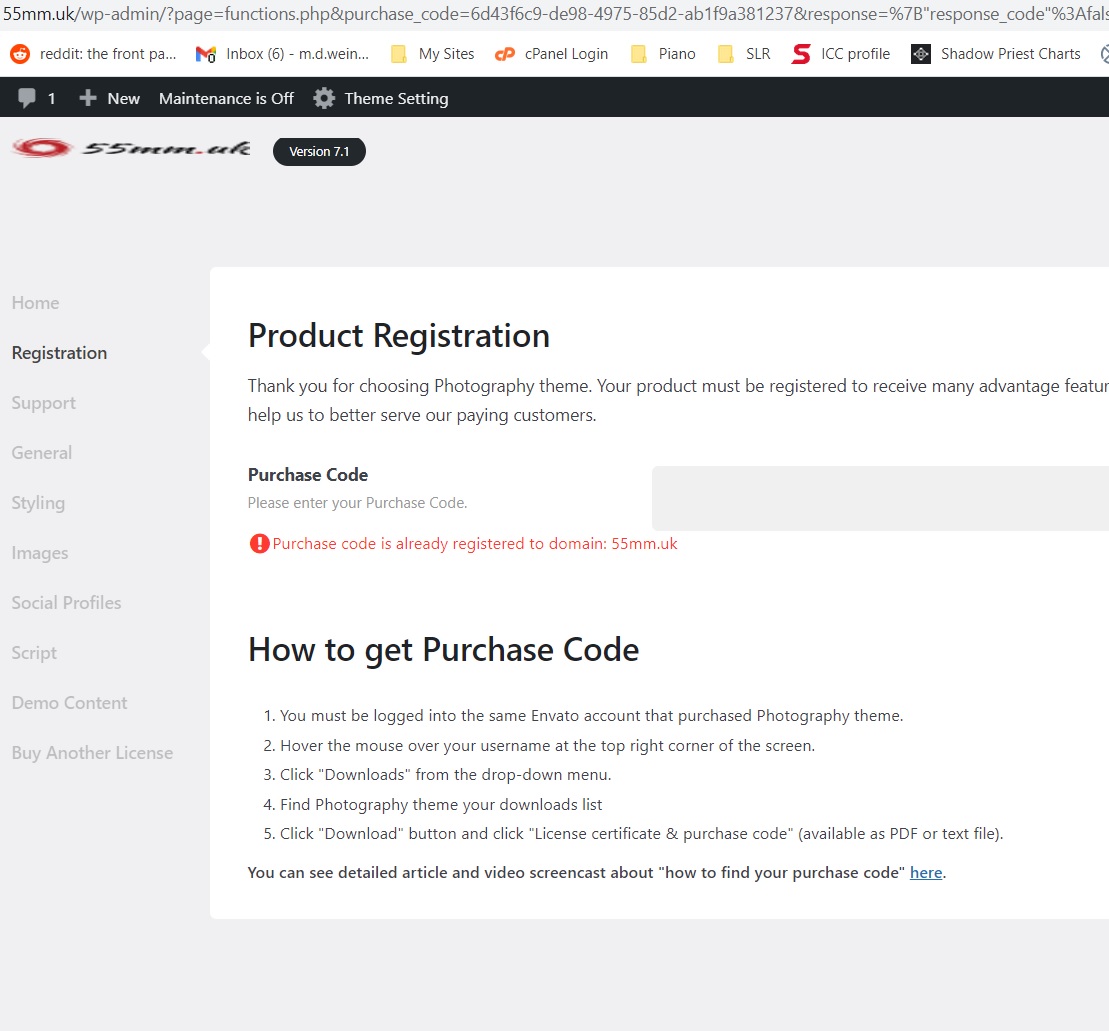Open the My Sites bookmark folder
The image size is (1109, 1031).
(x=432, y=54)
